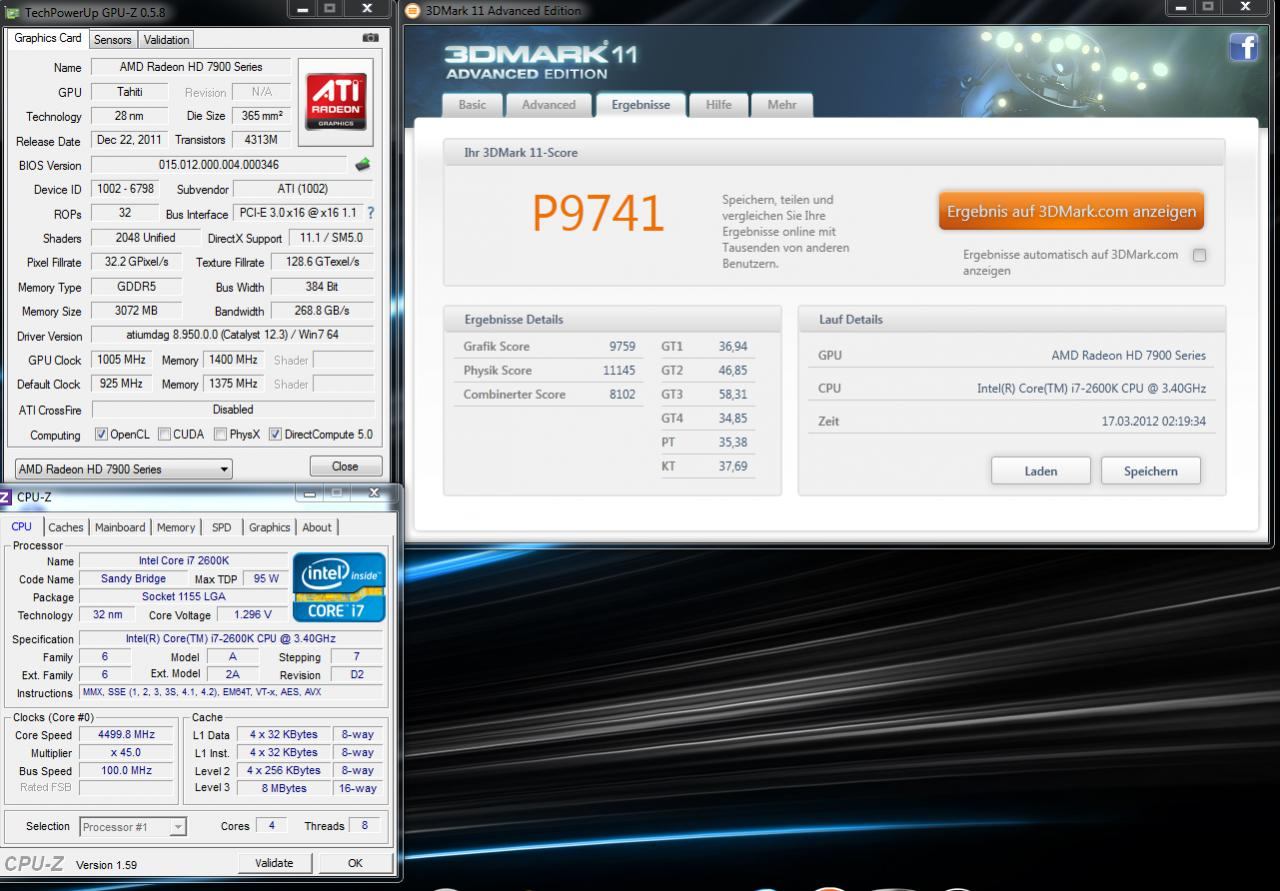
Task: Click the Combinerter Score value 8102
Action: coord(622,395)
